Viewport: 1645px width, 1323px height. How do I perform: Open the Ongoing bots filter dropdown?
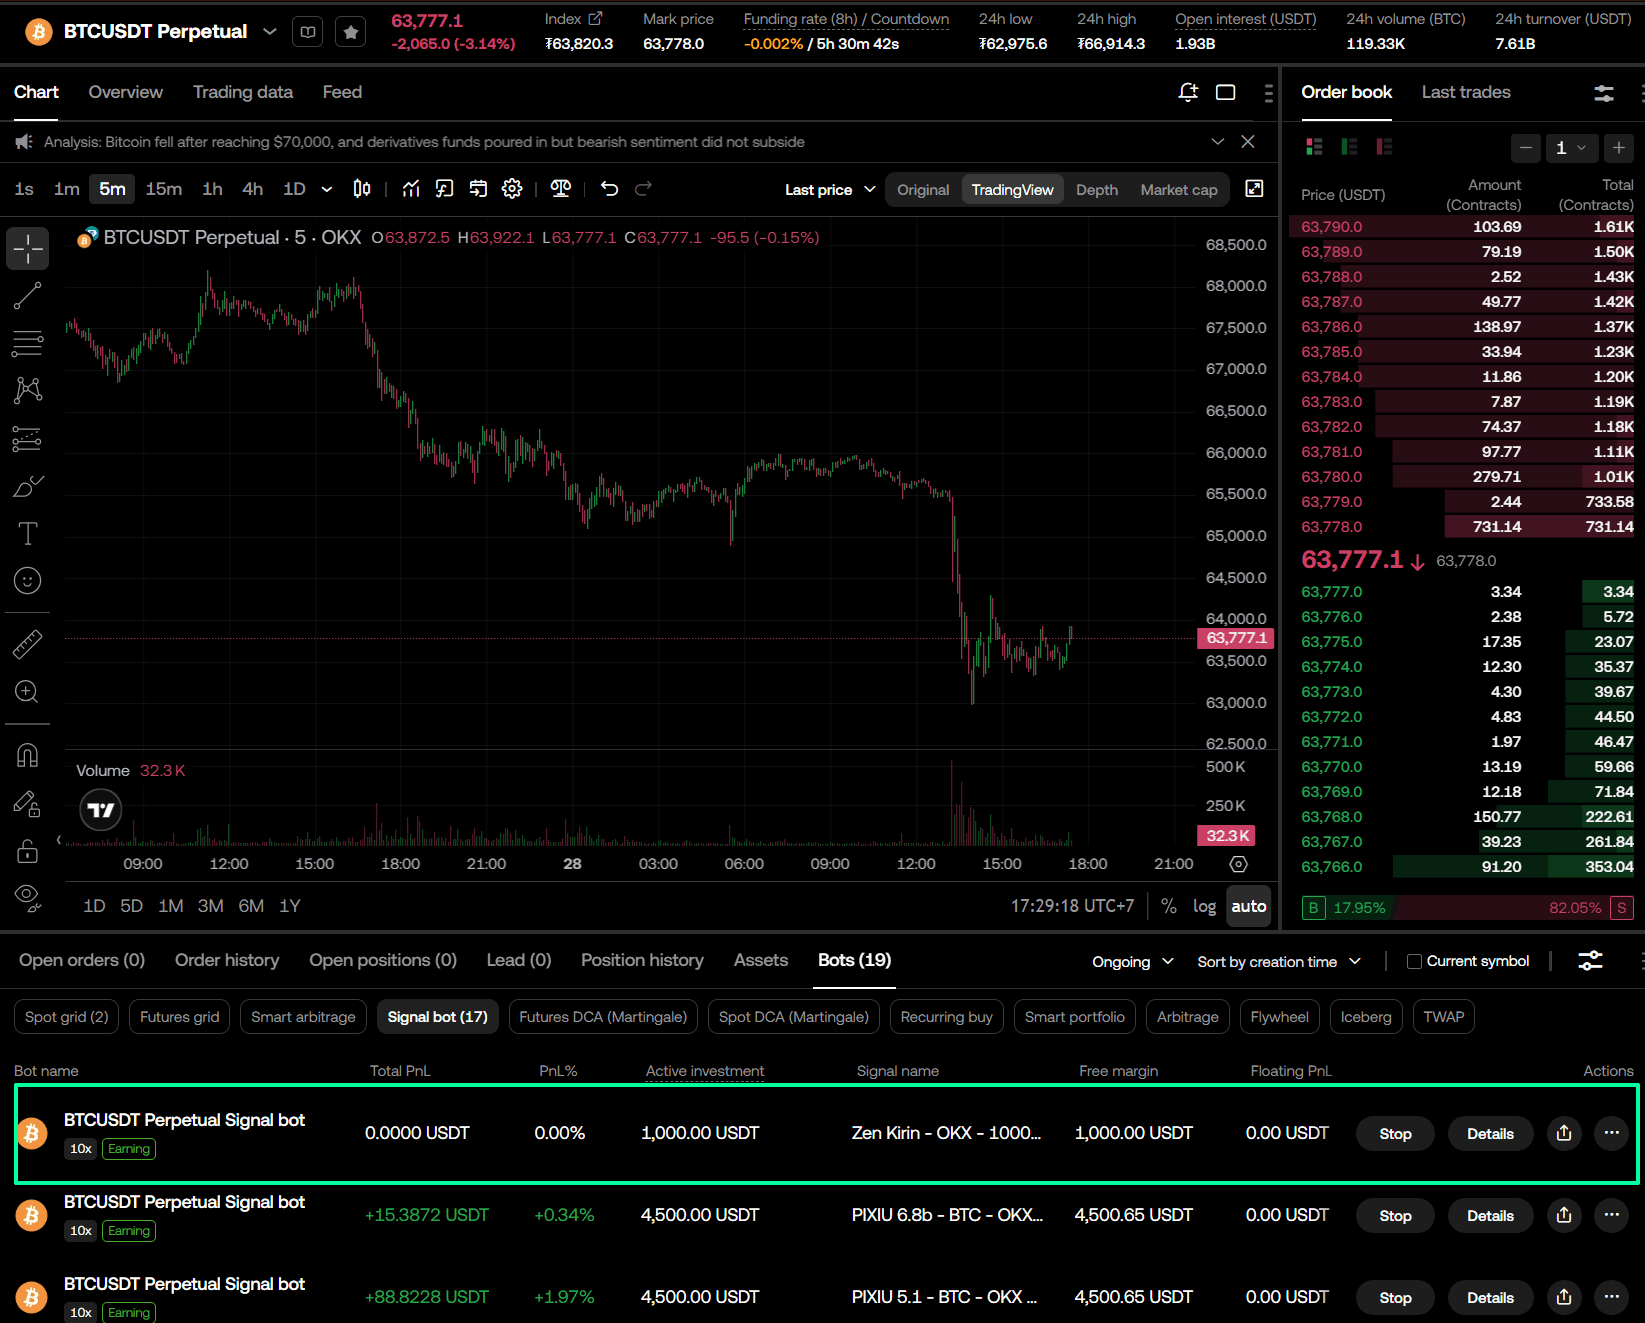click(x=1131, y=961)
